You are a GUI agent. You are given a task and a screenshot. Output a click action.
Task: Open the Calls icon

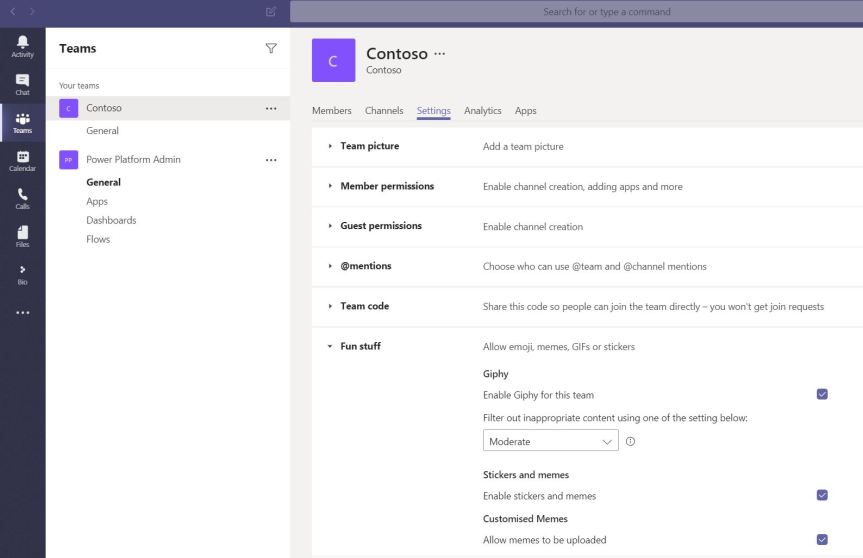click(22, 198)
